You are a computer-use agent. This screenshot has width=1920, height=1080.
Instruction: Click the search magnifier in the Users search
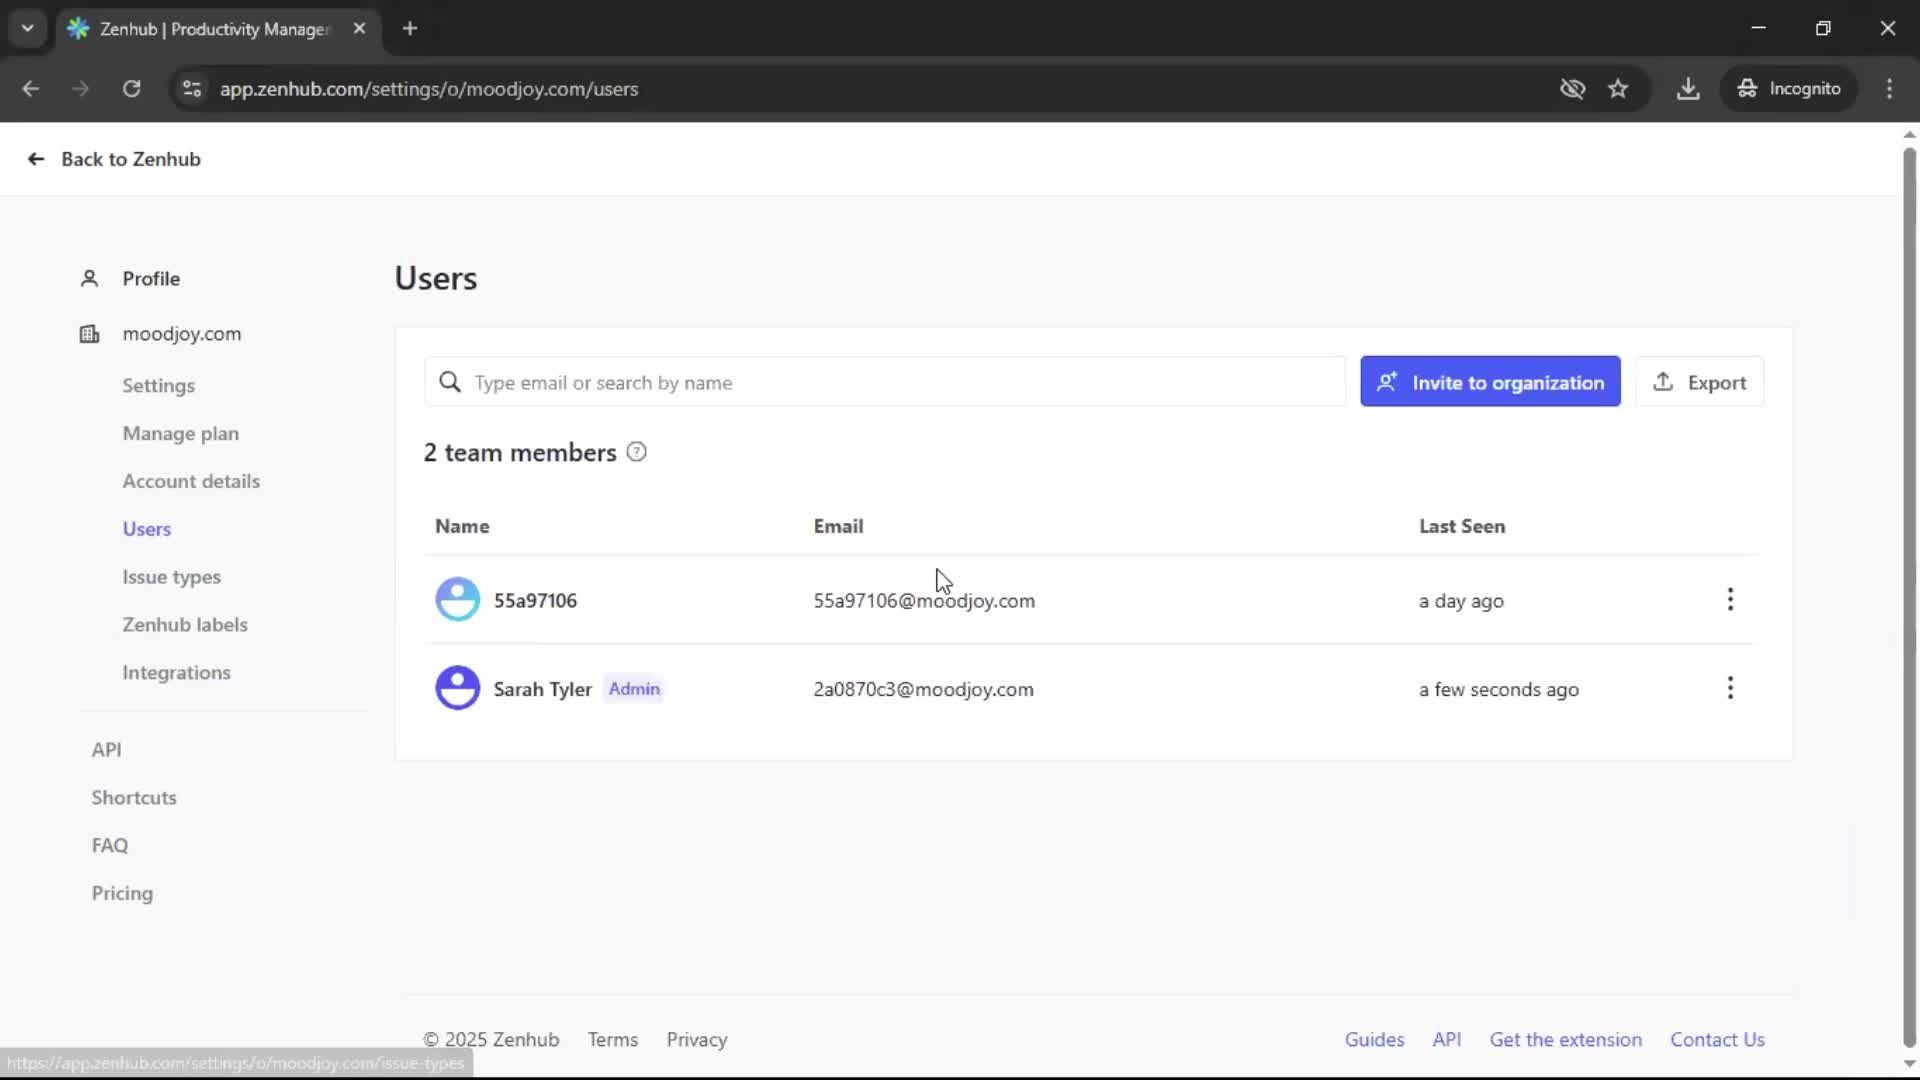[450, 382]
